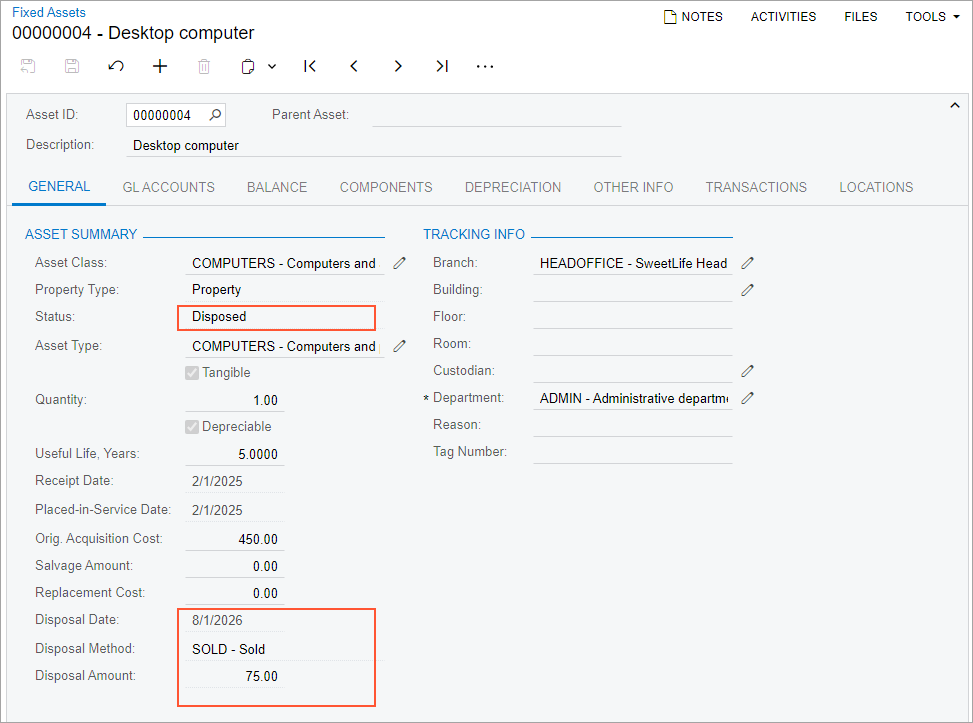Add a new fixed asset record

point(160,66)
